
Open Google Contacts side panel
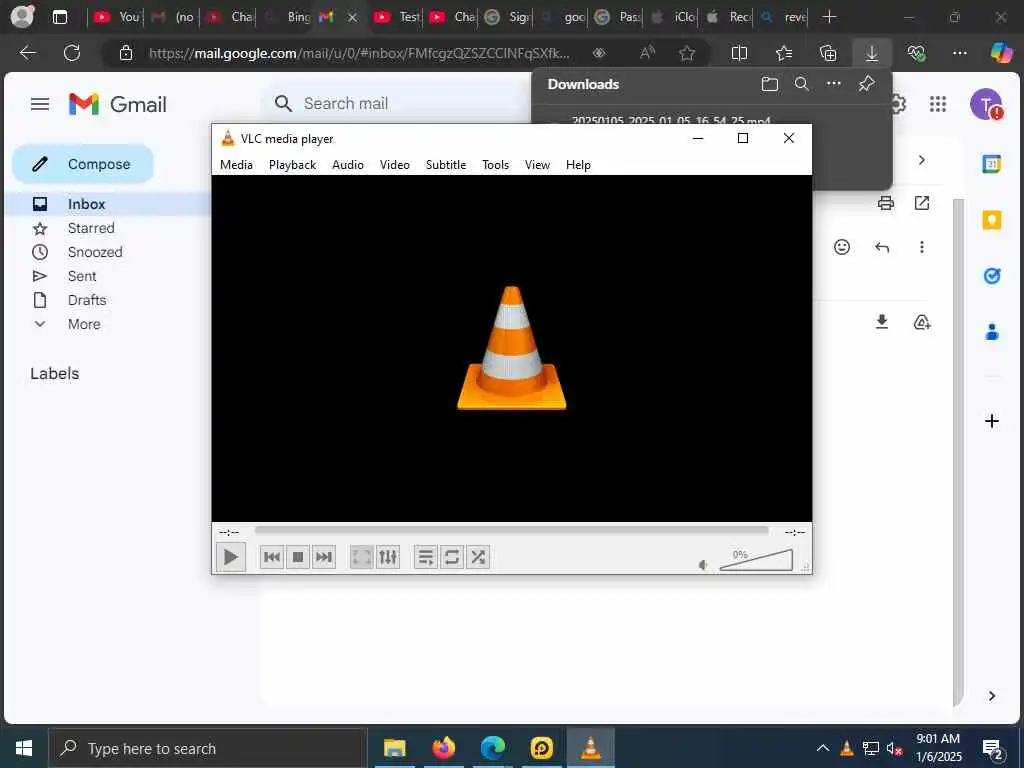[x=992, y=332]
